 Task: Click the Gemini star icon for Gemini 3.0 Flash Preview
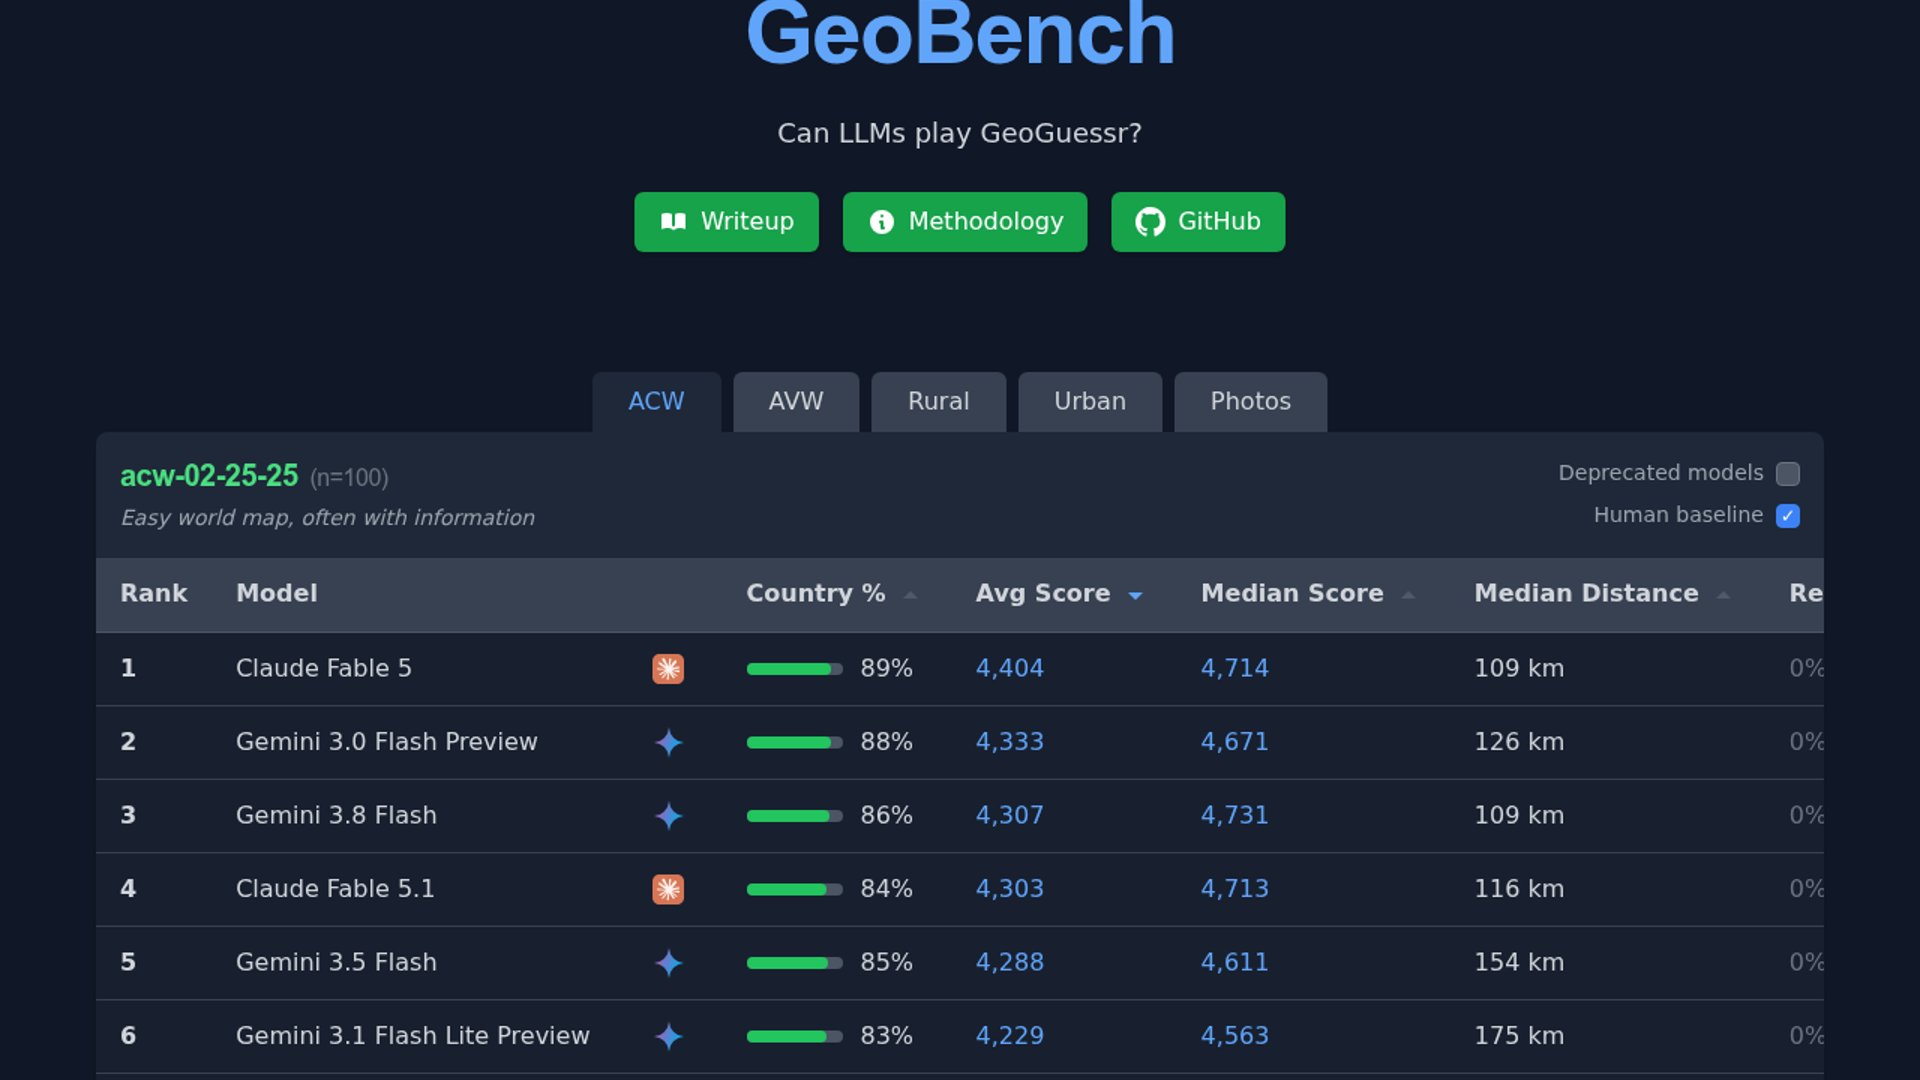point(668,743)
